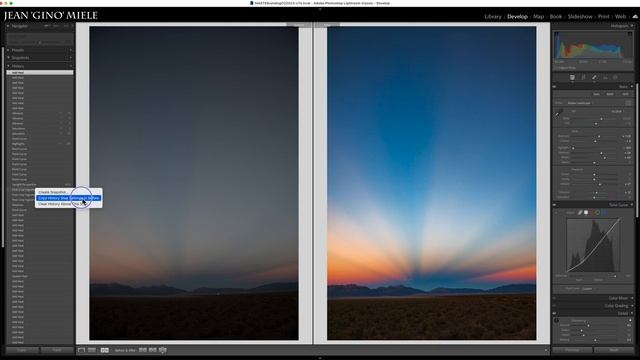Add a new snapshot with the plus icon
640x360 pixels.
pyautogui.click(x=71, y=58)
